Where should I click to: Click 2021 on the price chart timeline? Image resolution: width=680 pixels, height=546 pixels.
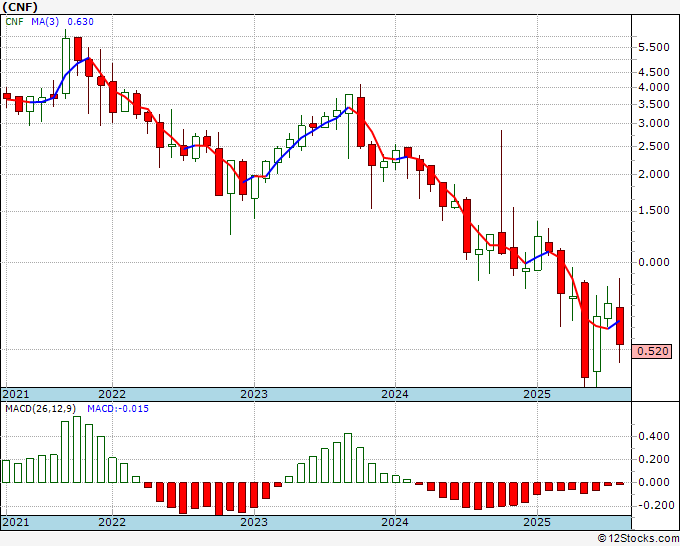click(16, 394)
